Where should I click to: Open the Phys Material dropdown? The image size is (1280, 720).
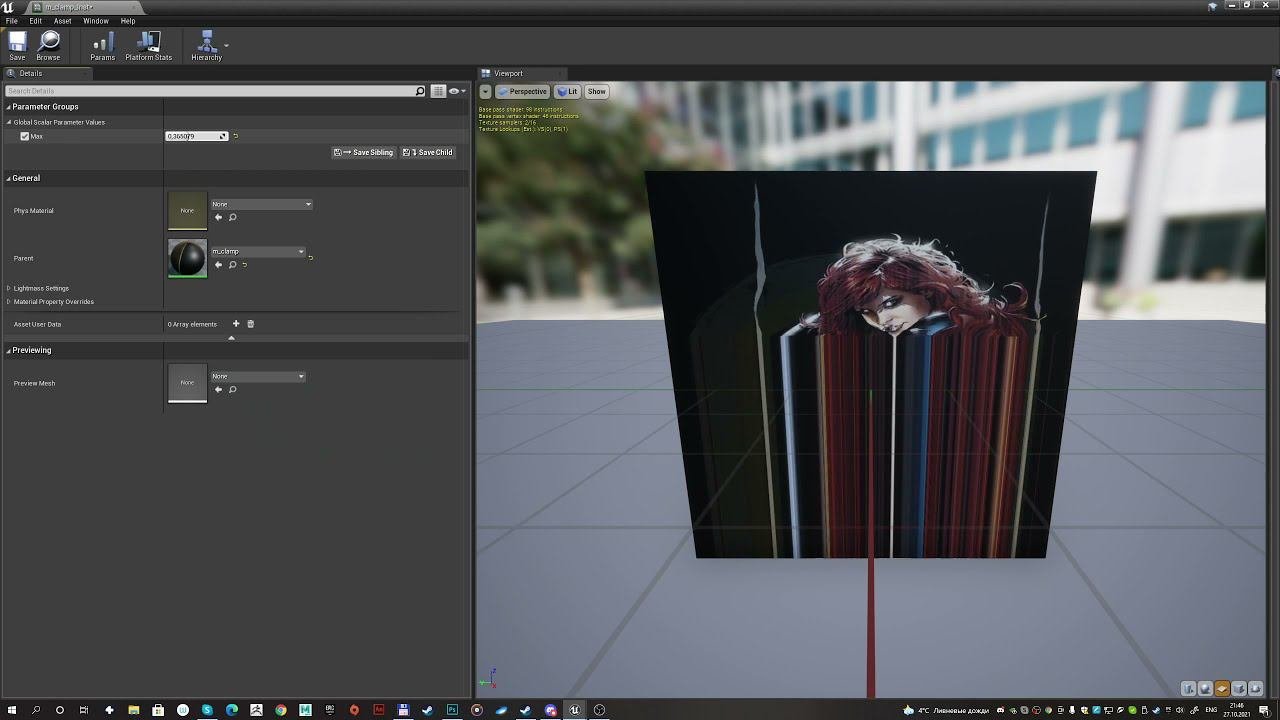pos(261,204)
